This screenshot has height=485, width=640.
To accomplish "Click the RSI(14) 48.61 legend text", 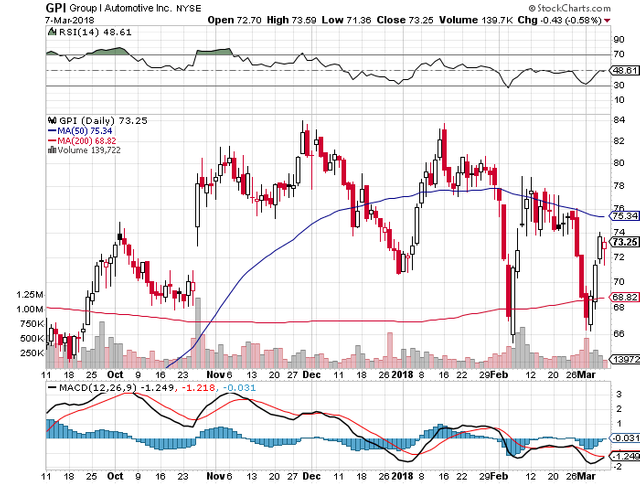I will (96, 32).
